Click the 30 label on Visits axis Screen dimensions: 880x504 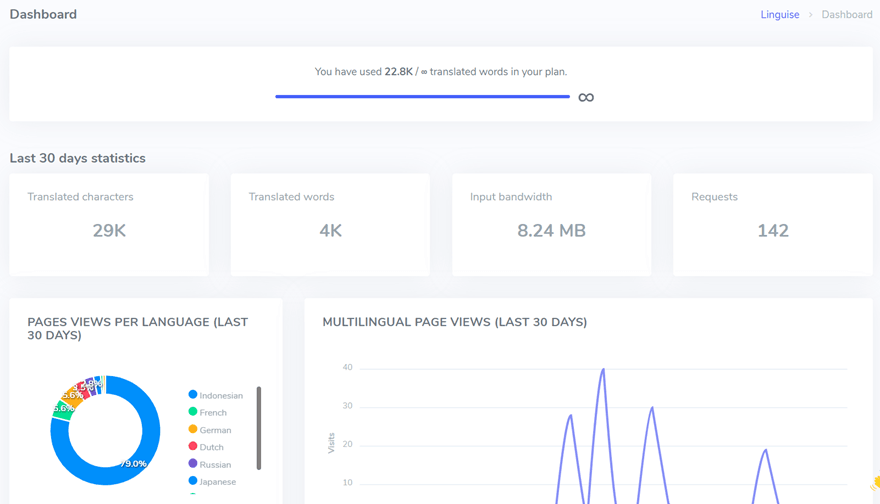[347, 406]
